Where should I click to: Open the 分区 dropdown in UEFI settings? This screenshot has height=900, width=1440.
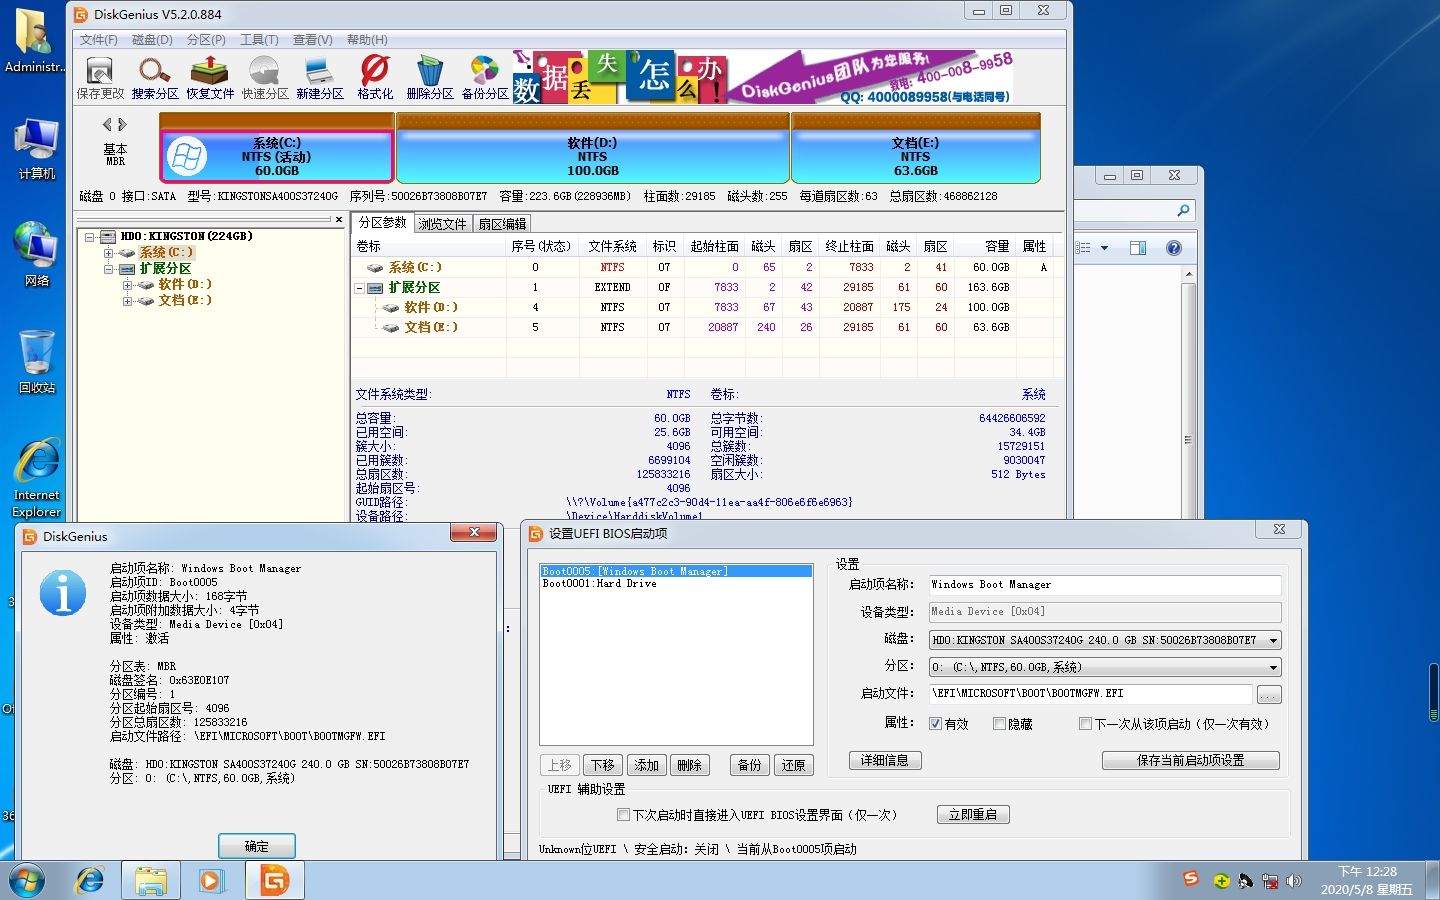tap(1104, 667)
